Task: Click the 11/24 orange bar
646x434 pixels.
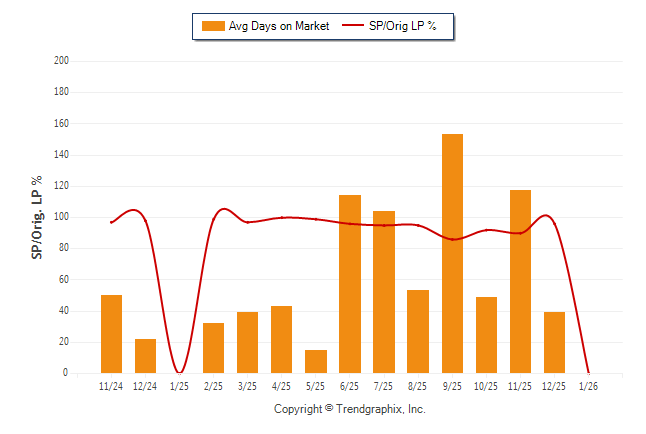Action: [111, 334]
